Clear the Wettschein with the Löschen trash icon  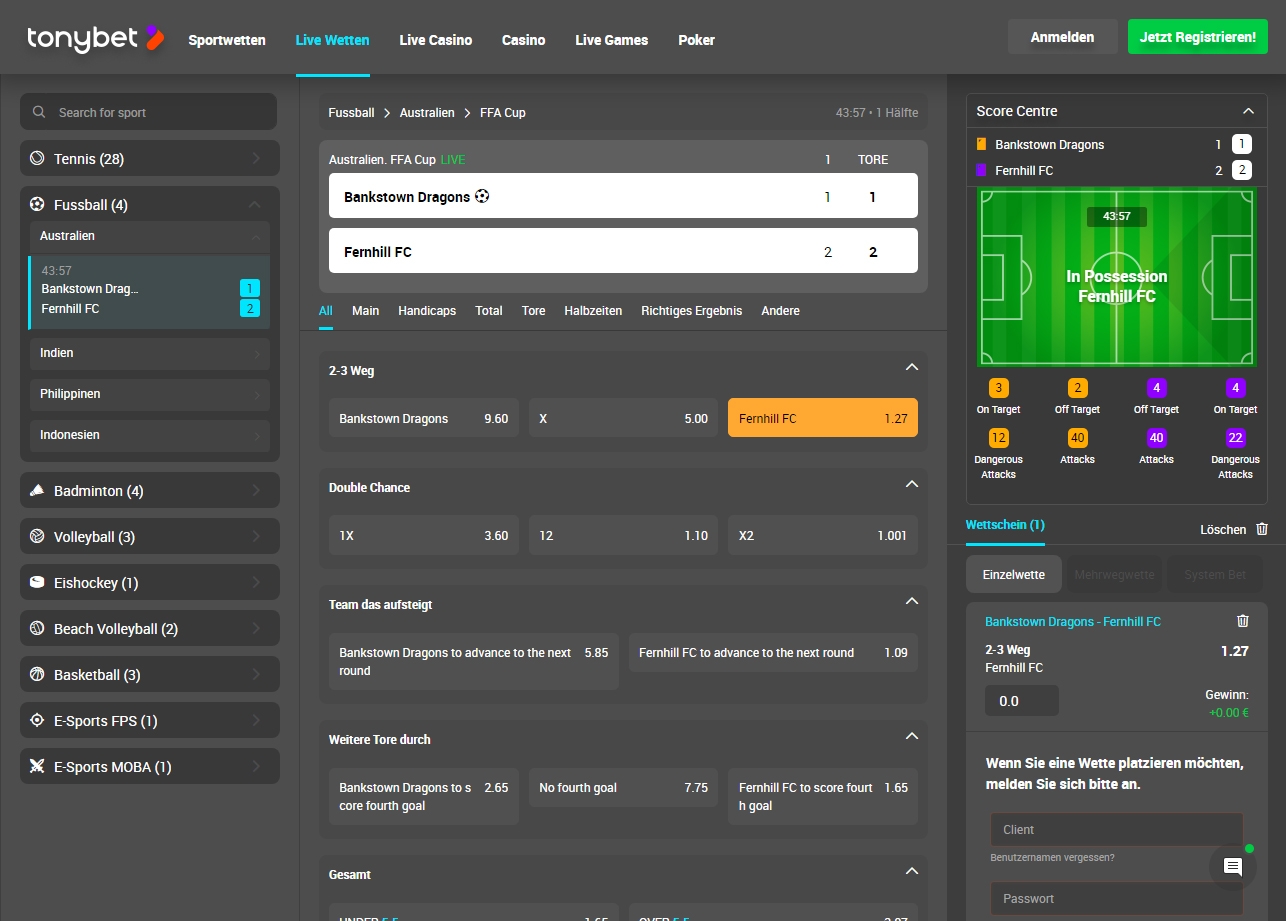click(1261, 529)
